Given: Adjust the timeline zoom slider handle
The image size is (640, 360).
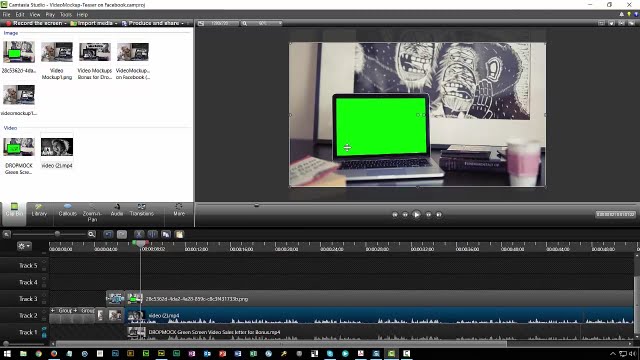Looking at the screenshot, I should click(57, 234).
